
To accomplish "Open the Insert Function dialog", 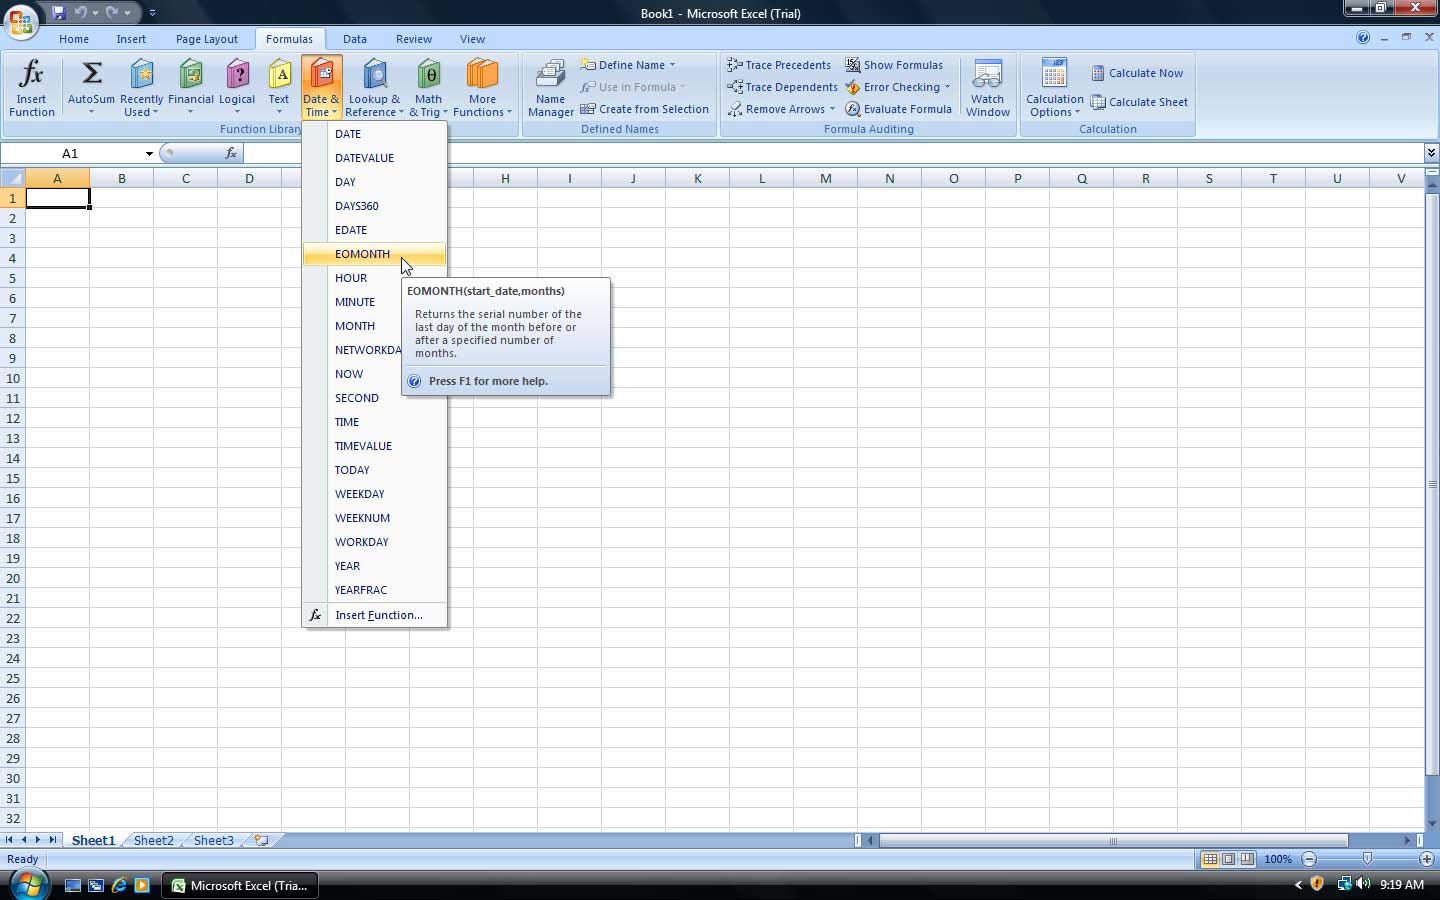I will tap(31, 88).
